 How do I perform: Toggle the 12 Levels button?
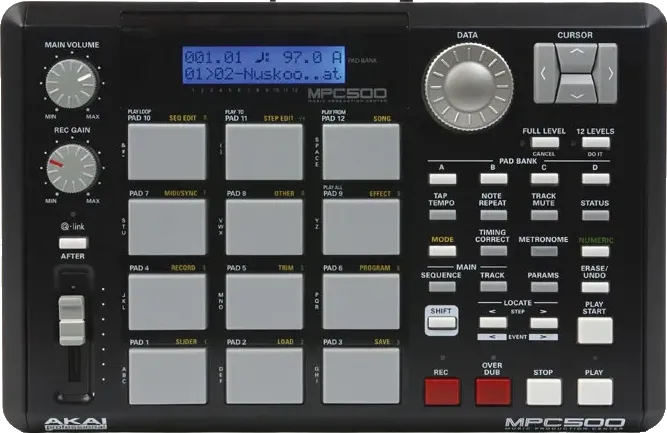tap(596, 142)
